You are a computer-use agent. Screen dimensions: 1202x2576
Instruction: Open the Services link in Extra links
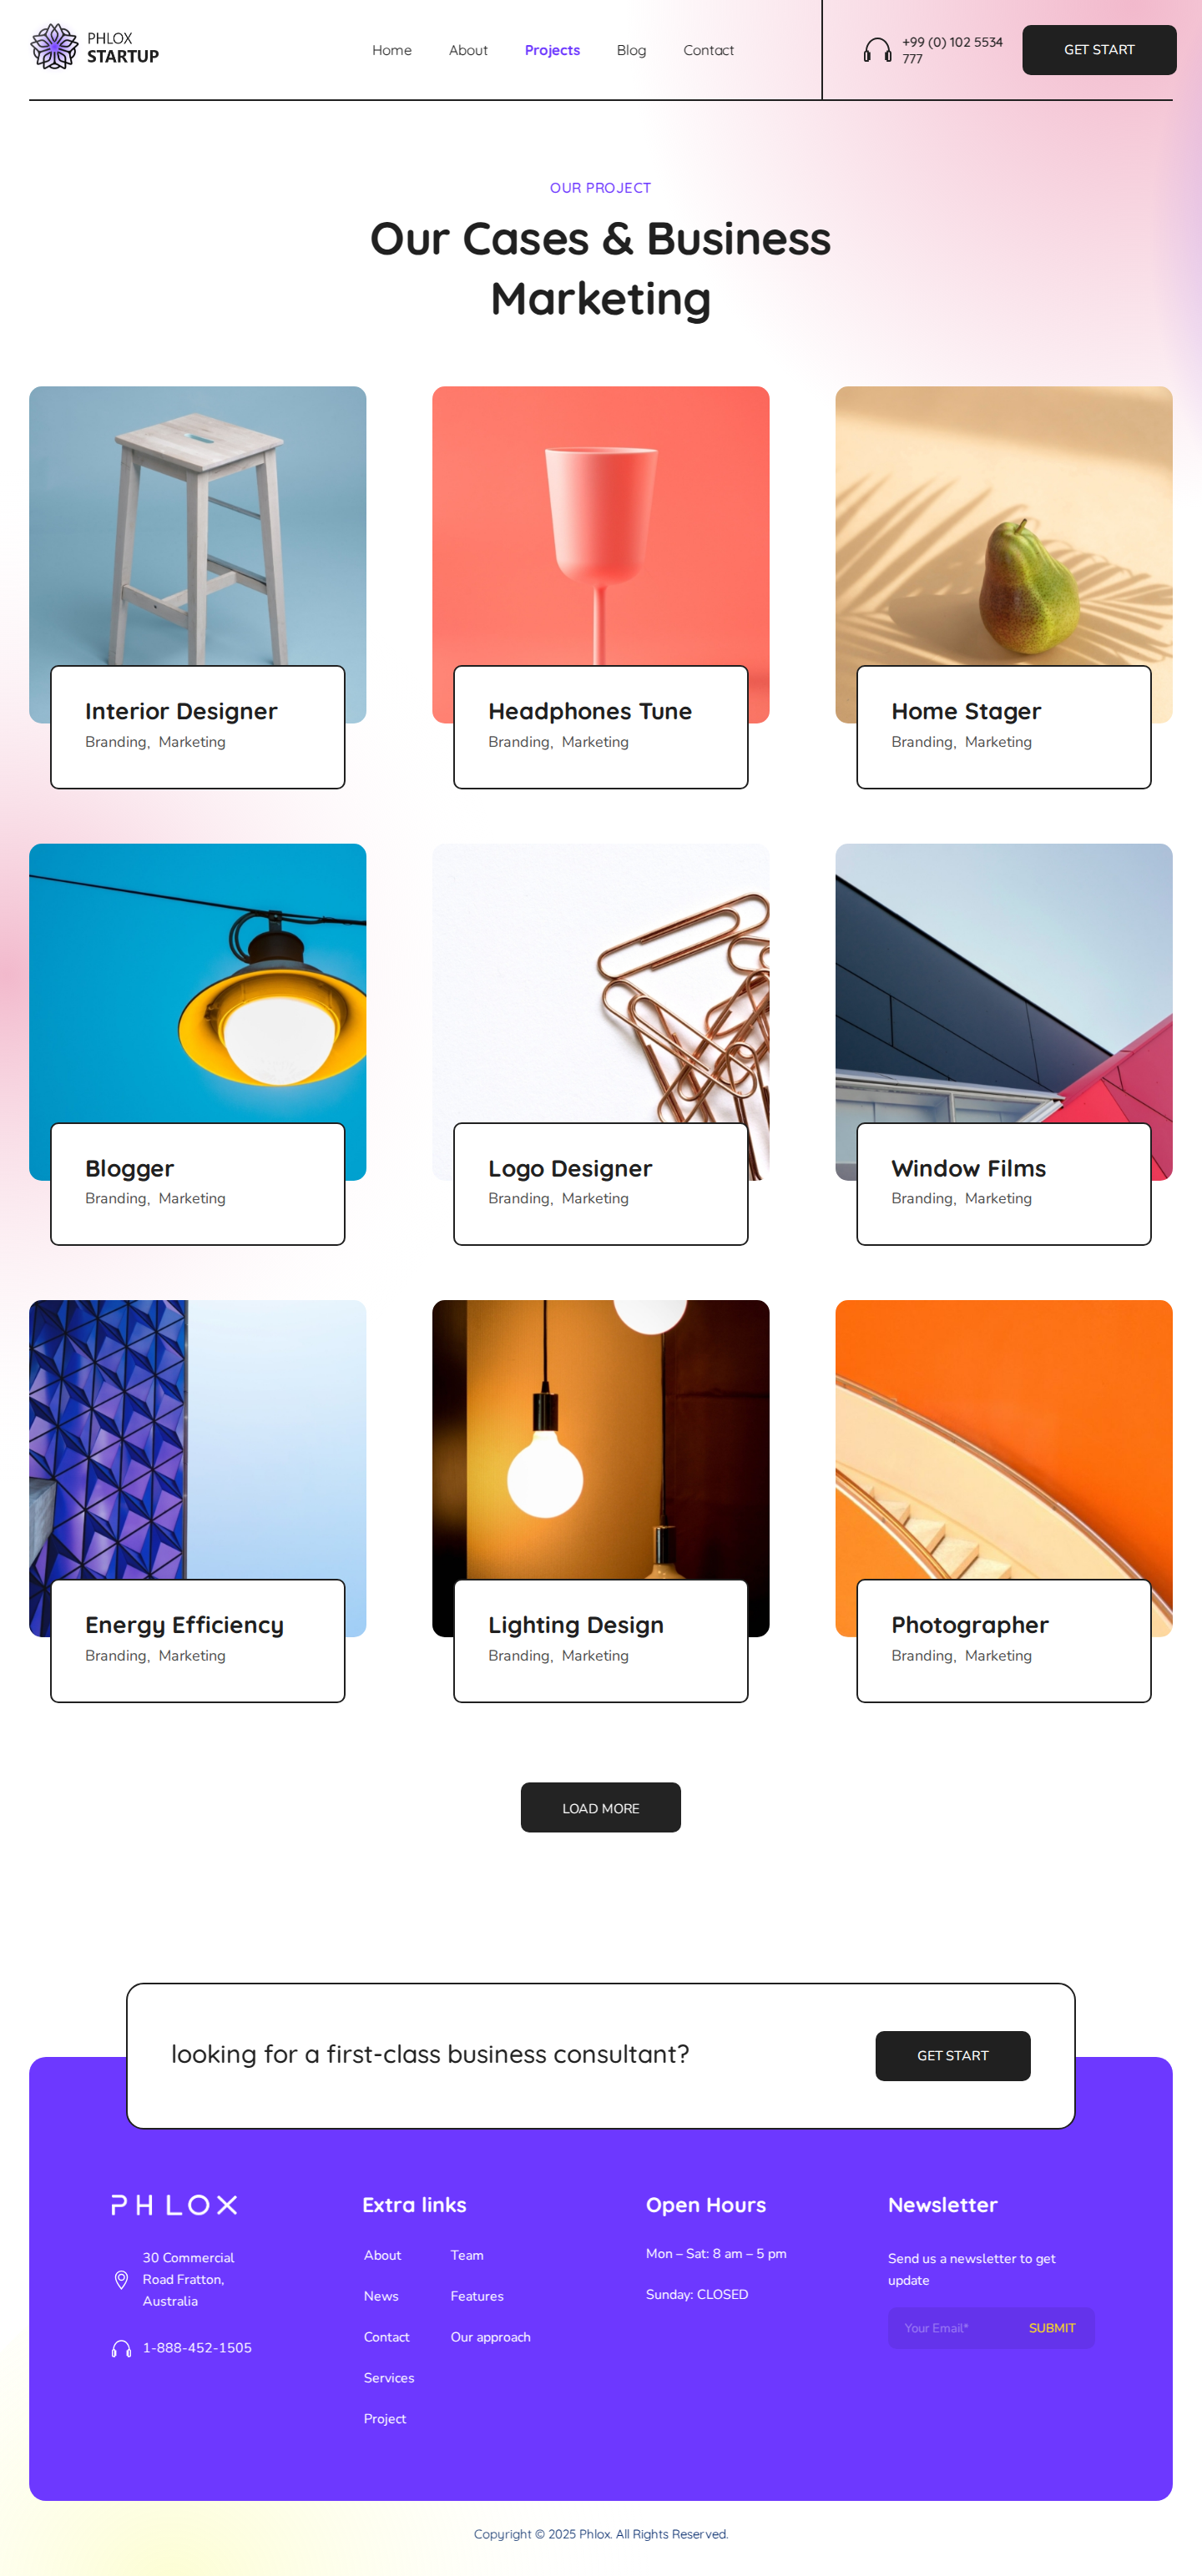coord(388,2377)
